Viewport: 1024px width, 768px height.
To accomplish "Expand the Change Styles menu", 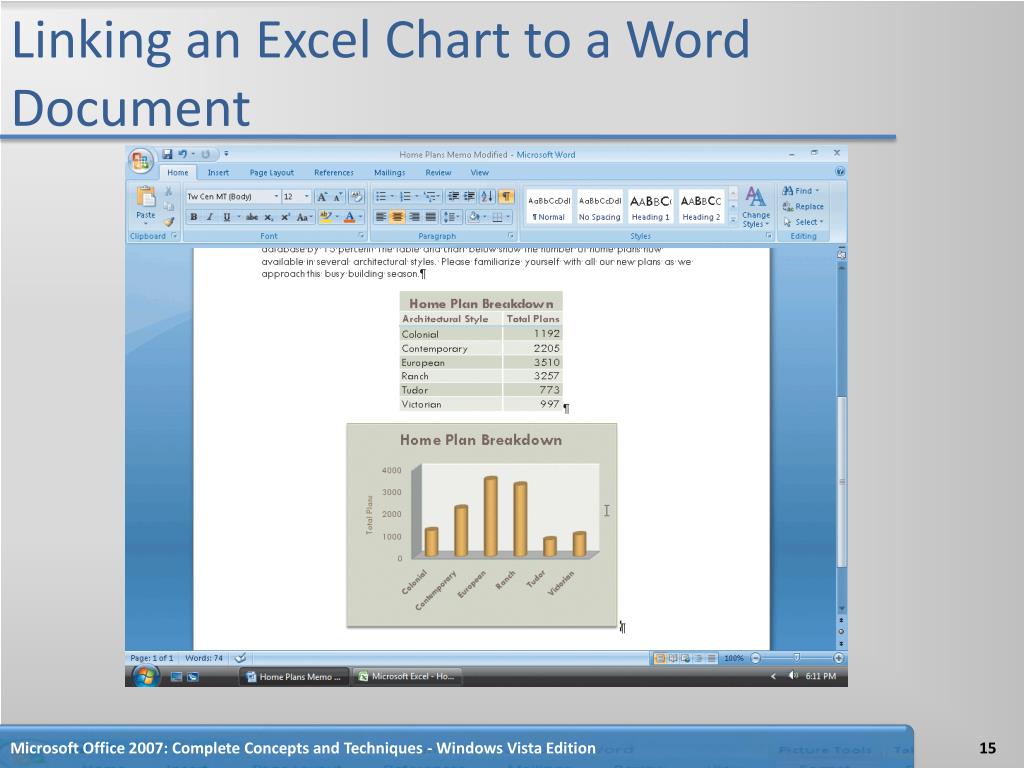I will (756, 207).
